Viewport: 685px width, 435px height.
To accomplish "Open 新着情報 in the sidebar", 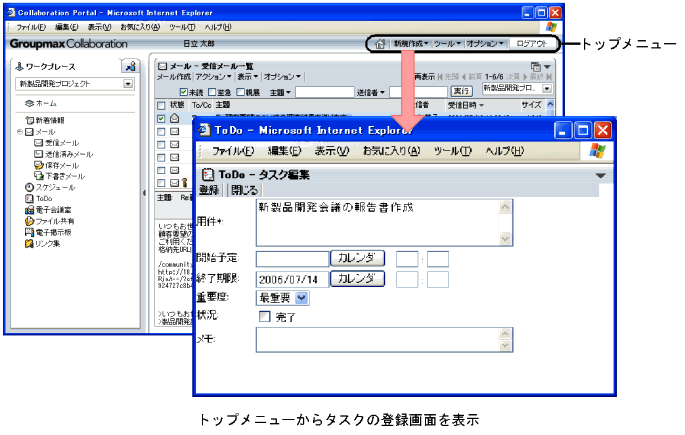I will tap(45, 120).
